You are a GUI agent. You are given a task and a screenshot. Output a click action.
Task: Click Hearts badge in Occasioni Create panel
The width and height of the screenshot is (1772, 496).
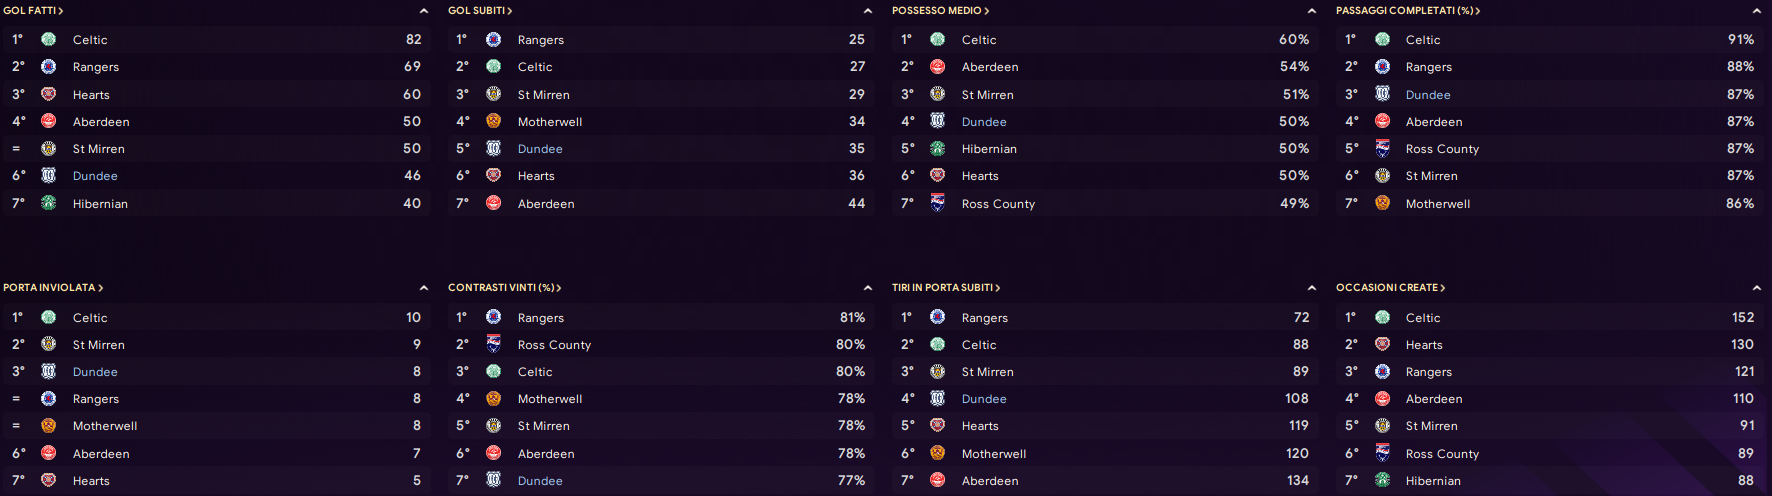[x=1382, y=344]
